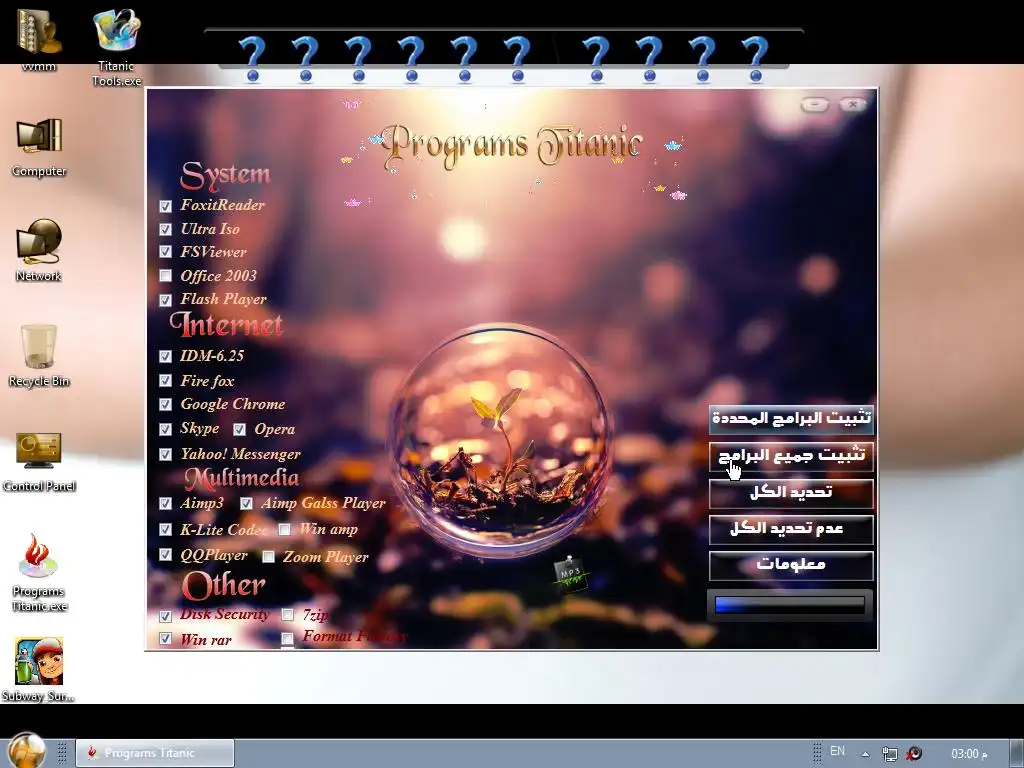The height and width of the screenshot is (768, 1024).
Task: Activate Programs Titanic taskbar button
Action: coord(155,753)
